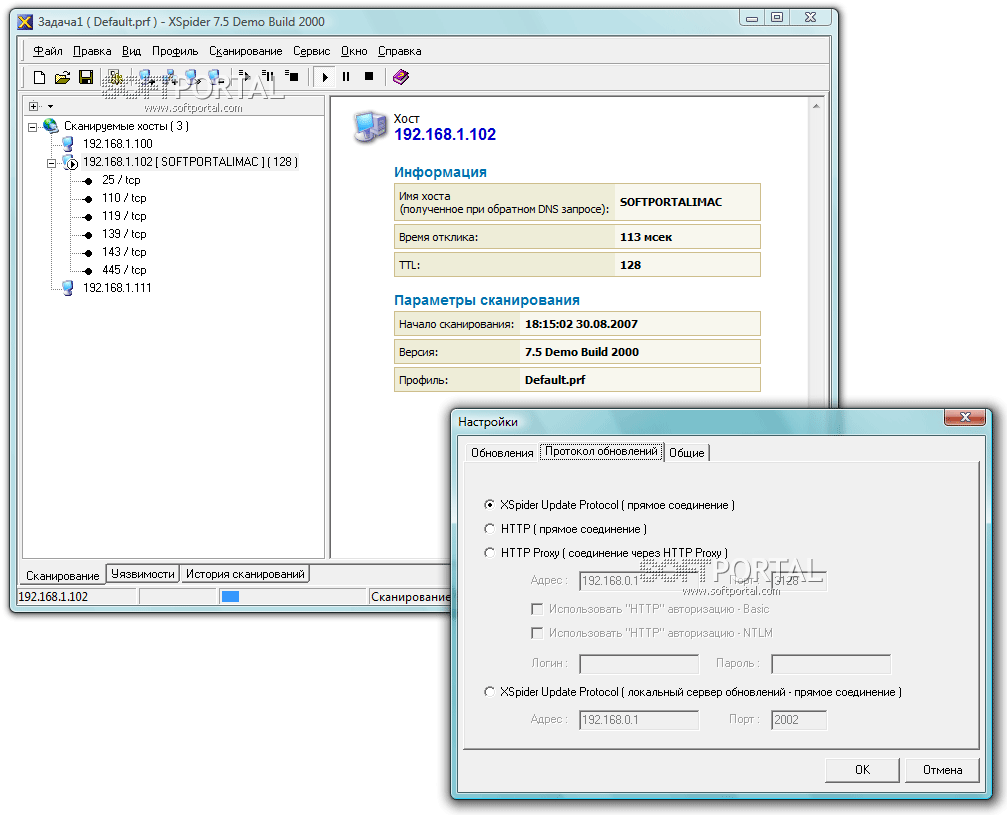This screenshot has height=815, width=1007.
Task: Click the globe icon beside Сканируемые хосты
Action: (x=51, y=125)
